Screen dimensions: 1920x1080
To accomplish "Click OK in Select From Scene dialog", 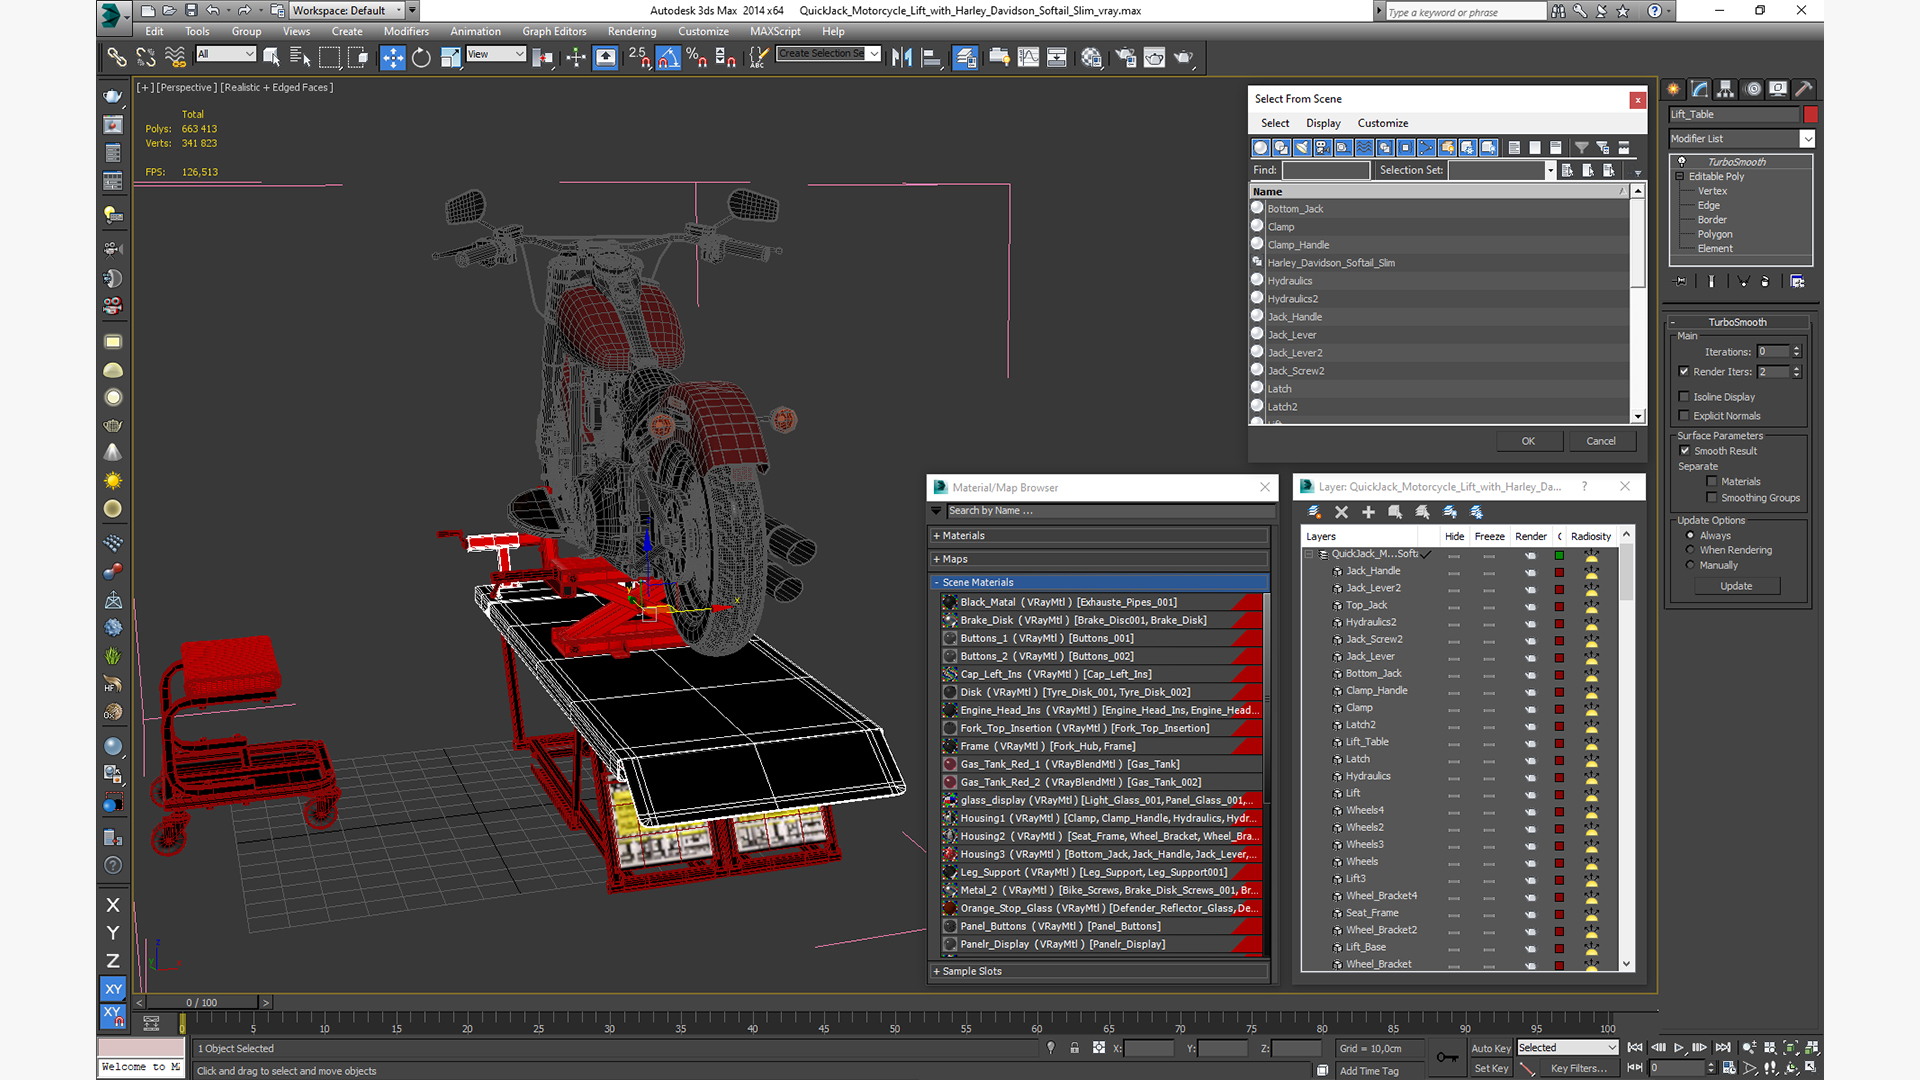I will (x=1528, y=441).
